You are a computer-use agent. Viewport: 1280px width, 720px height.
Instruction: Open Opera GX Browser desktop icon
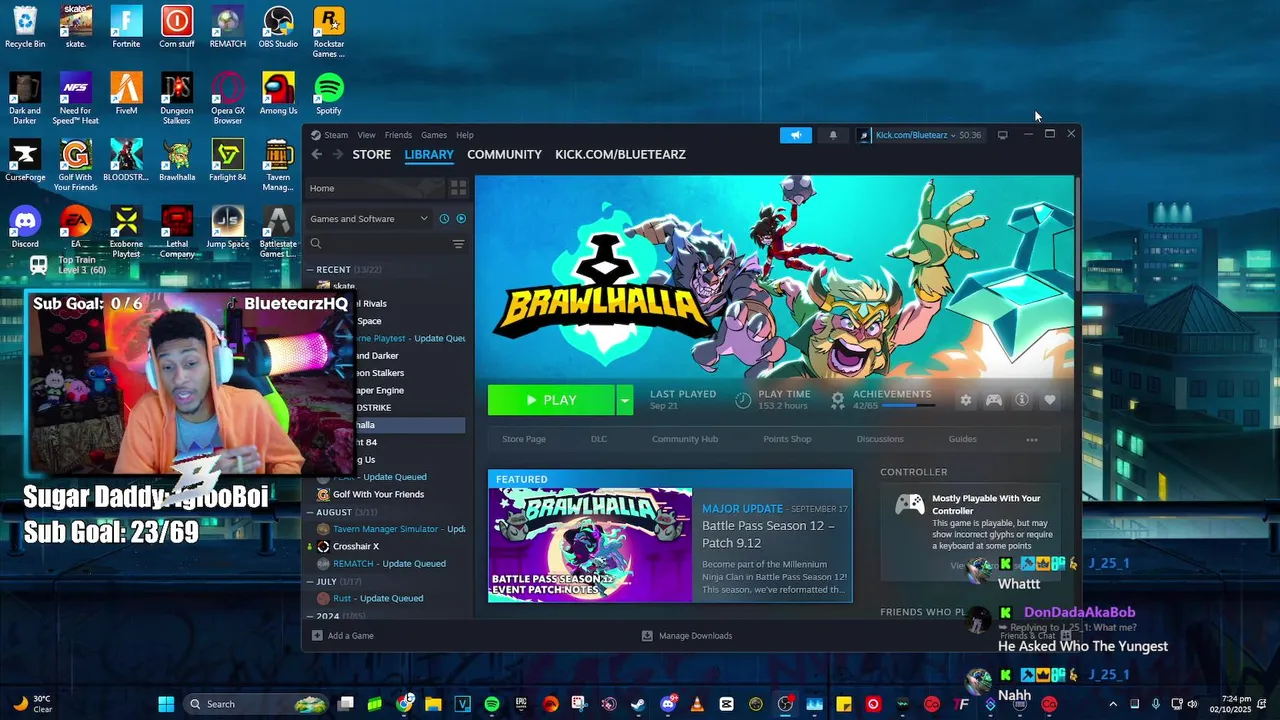(x=228, y=99)
